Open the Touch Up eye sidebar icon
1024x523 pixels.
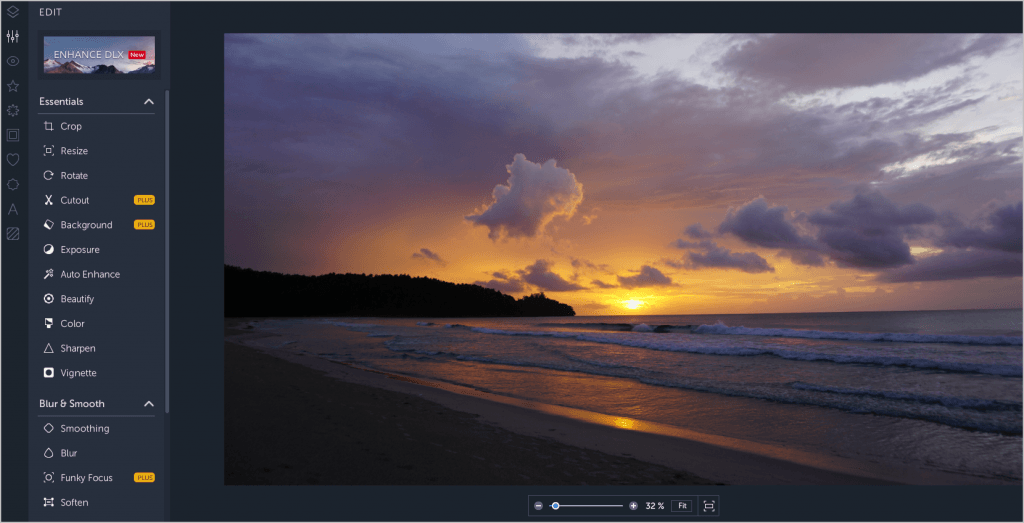12,61
